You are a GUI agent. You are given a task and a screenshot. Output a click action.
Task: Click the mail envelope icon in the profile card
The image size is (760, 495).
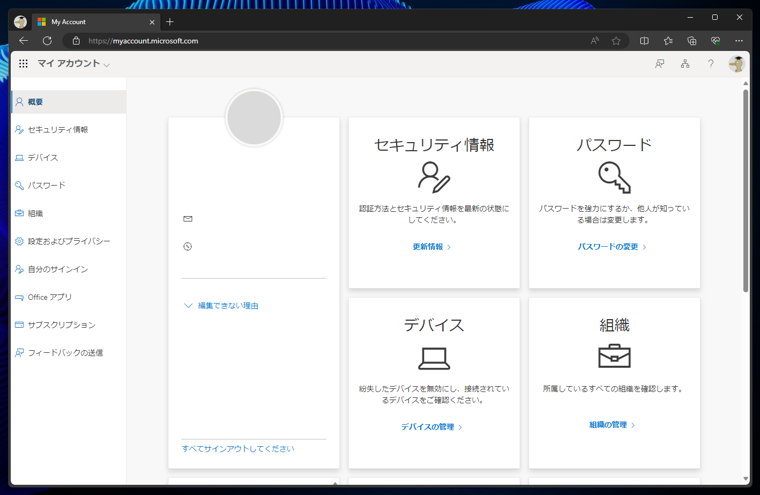click(x=188, y=219)
